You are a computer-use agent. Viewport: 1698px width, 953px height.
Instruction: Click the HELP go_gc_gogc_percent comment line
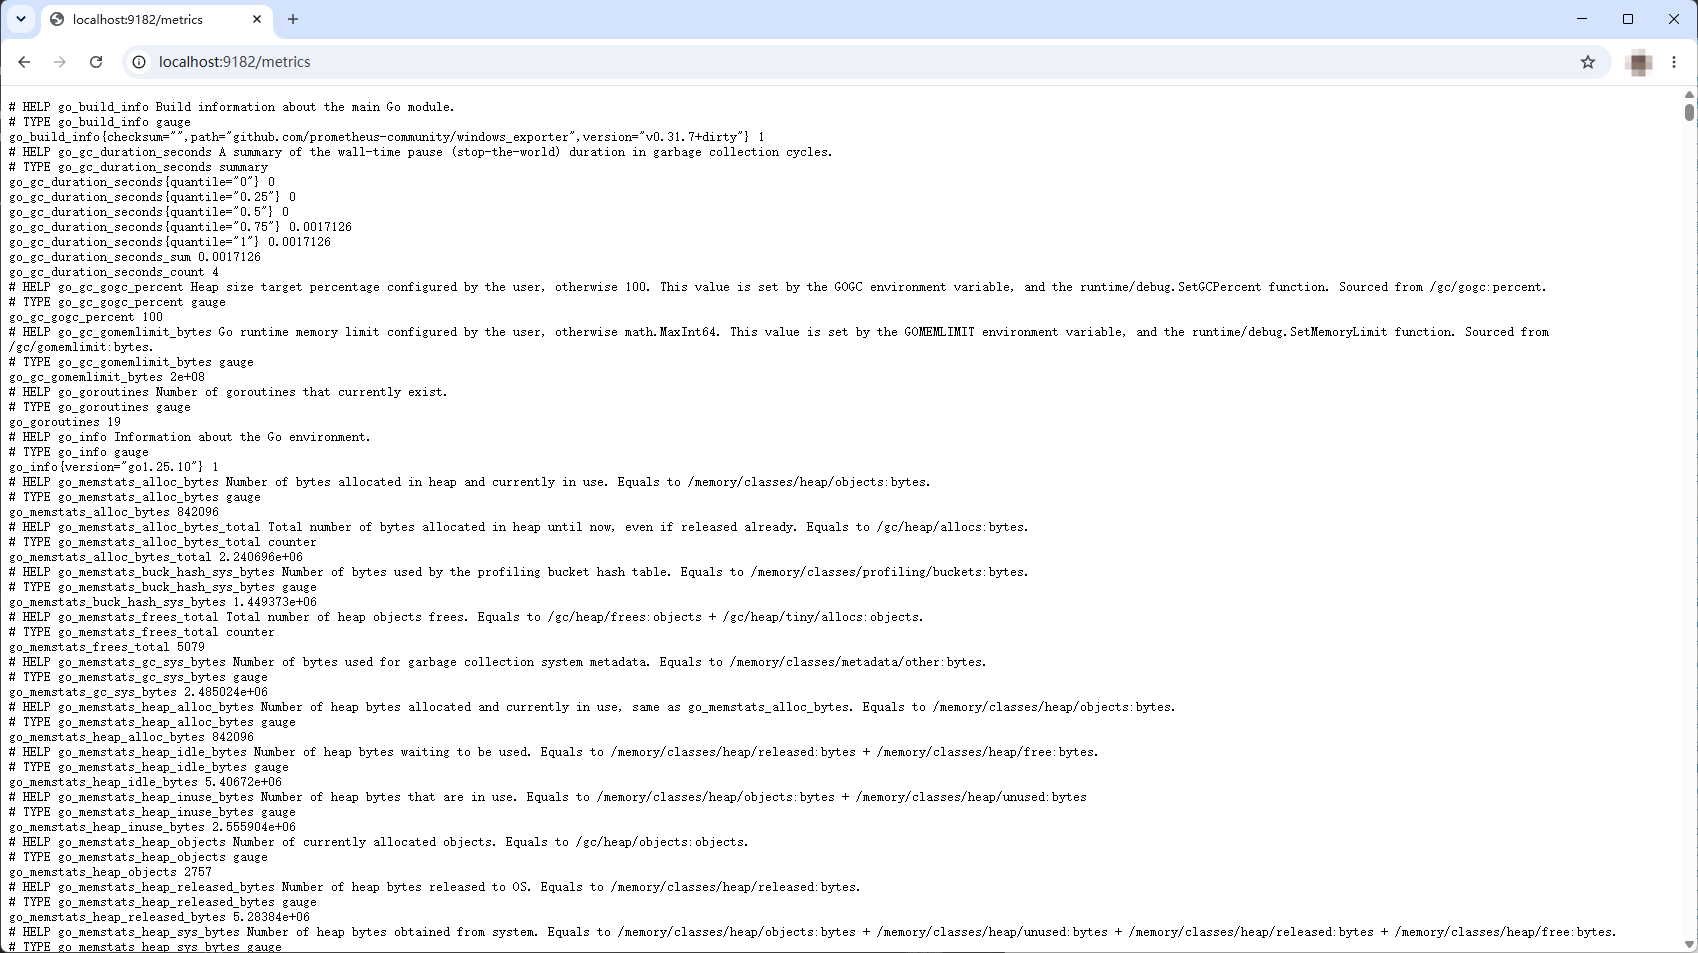point(778,287)
